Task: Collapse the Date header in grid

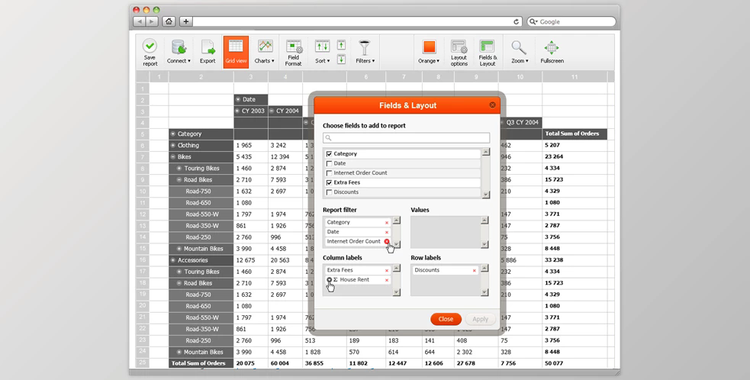Action: point(238,100)
